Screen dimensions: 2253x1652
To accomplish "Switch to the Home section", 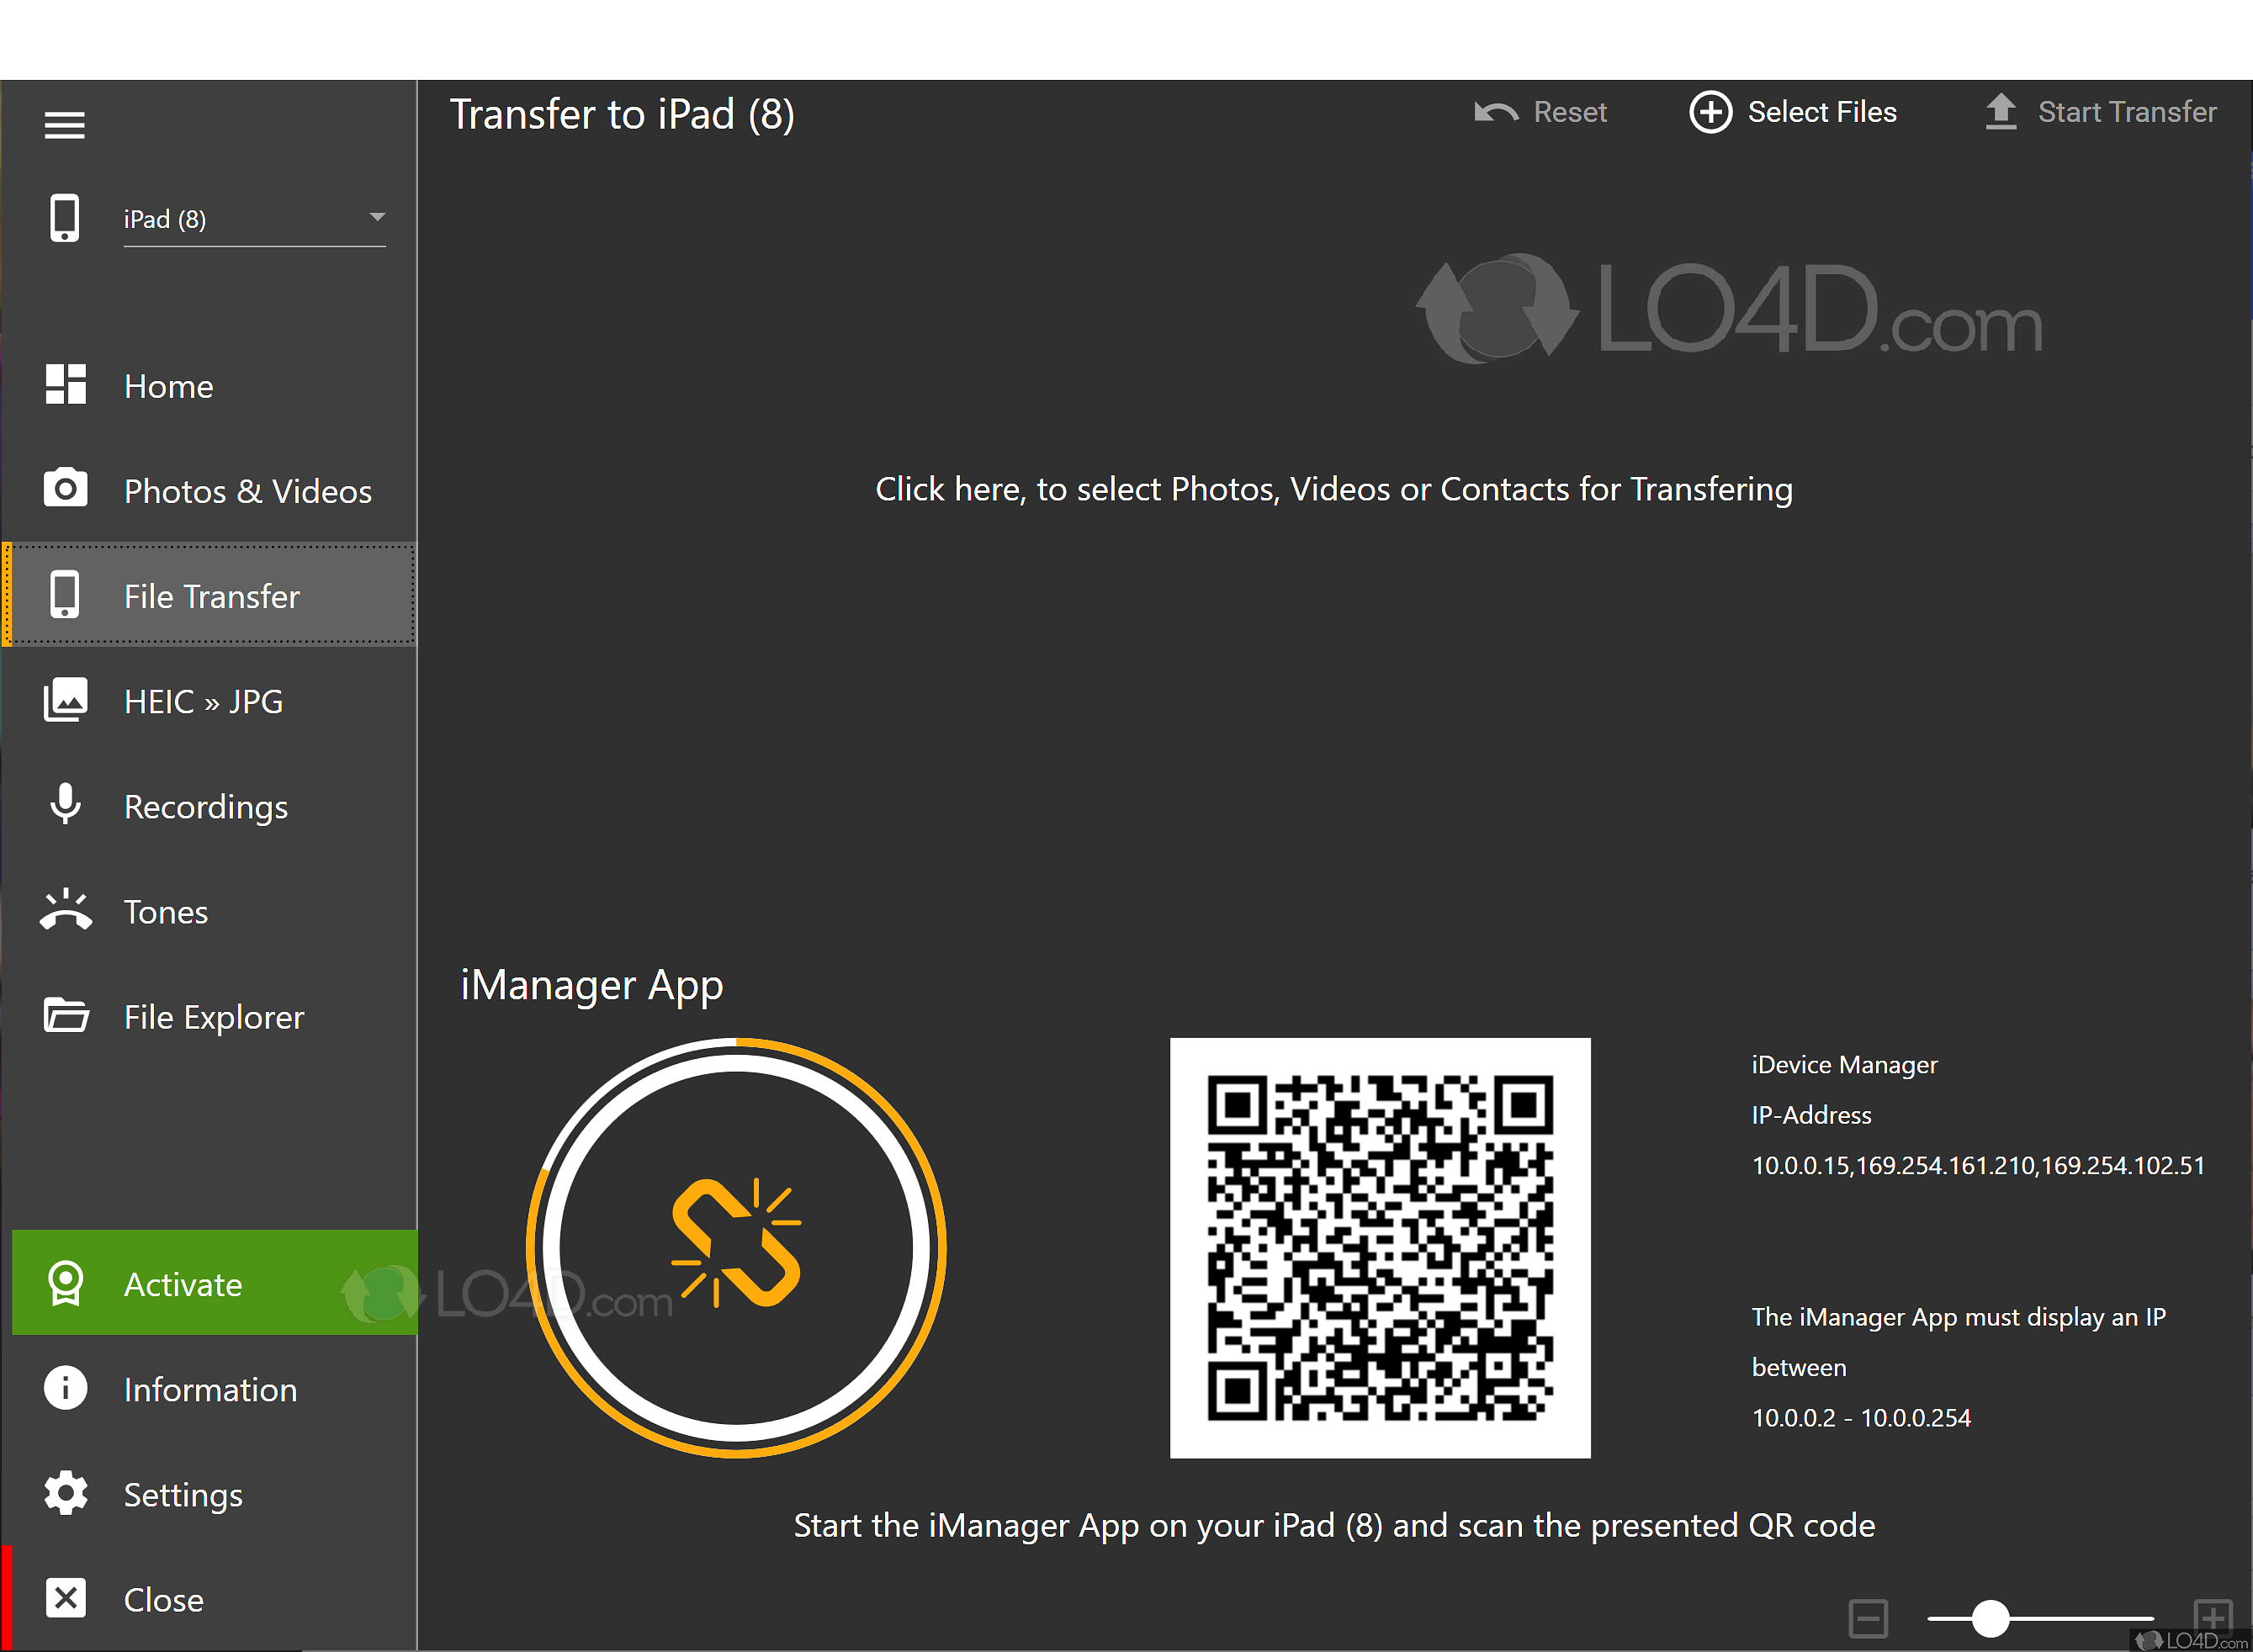I will click(x=168, y=386).
